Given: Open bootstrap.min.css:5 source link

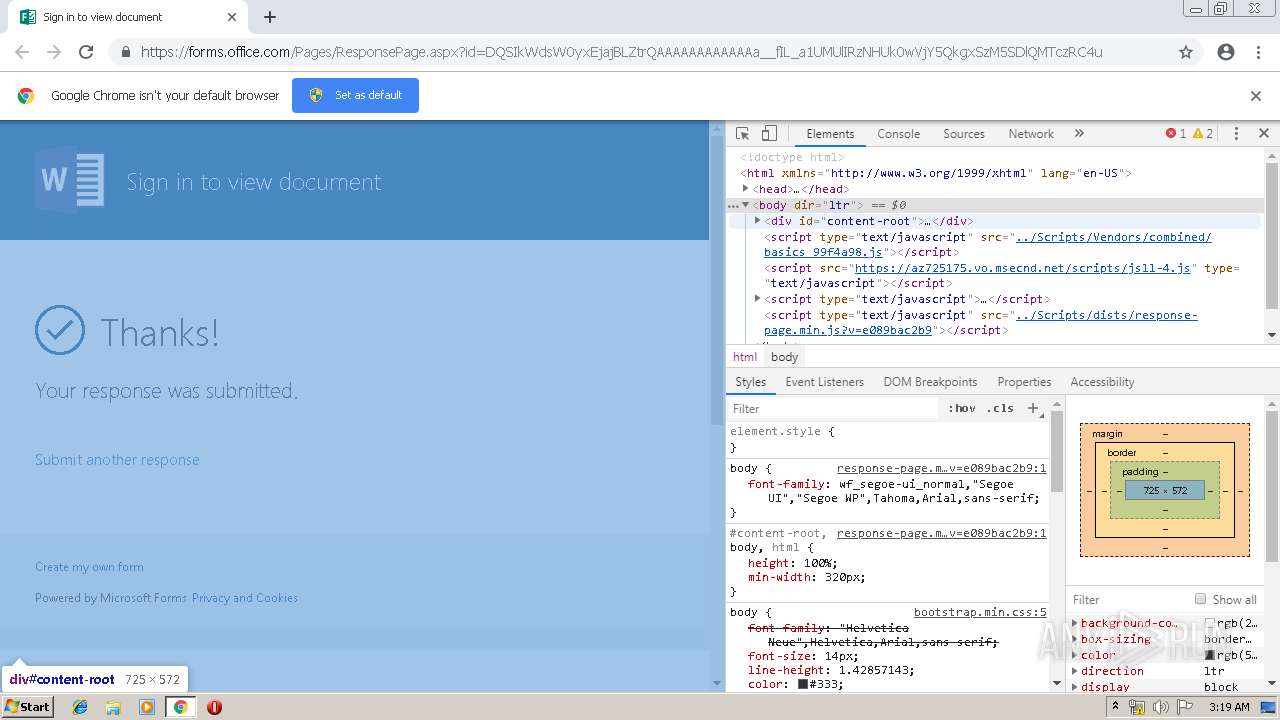Looking at the screenshot, I should click(980, 613).
